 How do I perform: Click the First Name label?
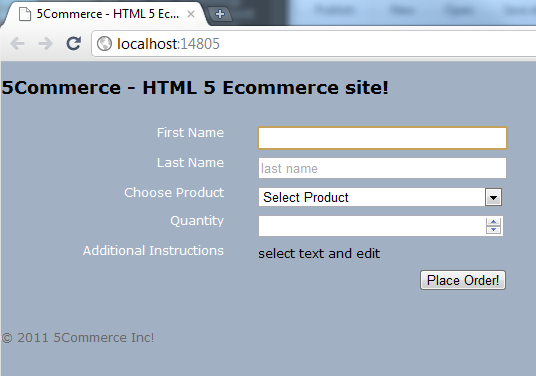click(x=190, y=133)
